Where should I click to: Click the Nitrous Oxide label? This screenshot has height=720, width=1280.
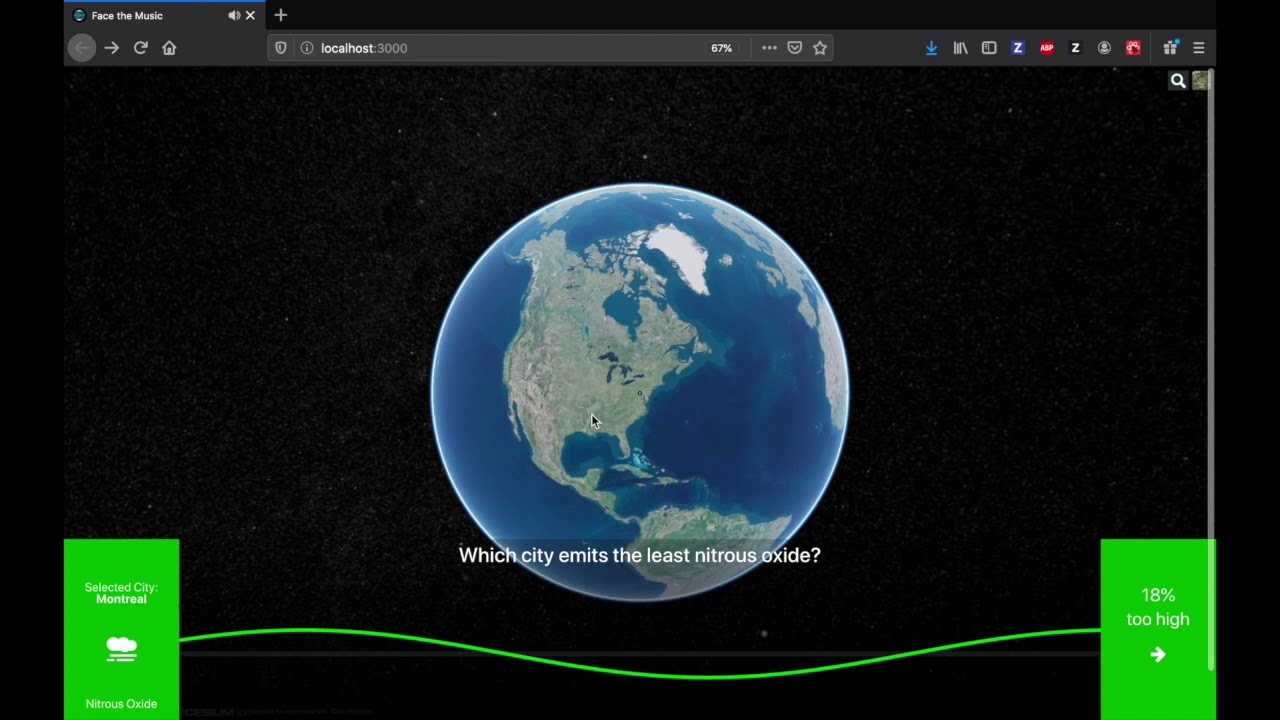[x=121, y=704]
